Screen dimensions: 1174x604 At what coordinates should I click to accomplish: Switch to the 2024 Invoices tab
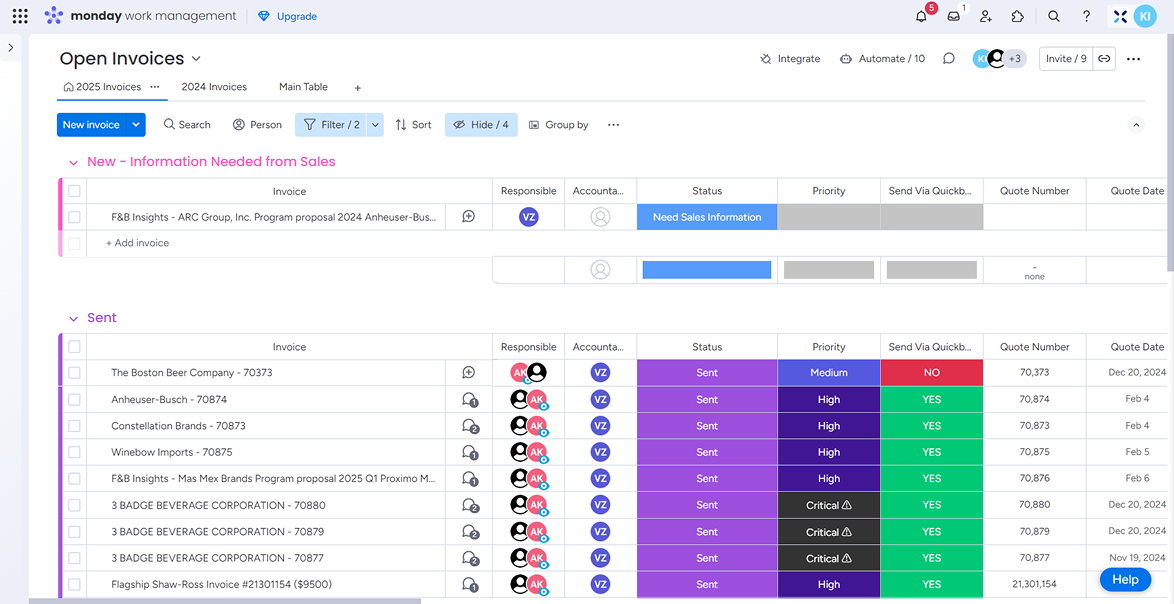click(x=214, y=87)
